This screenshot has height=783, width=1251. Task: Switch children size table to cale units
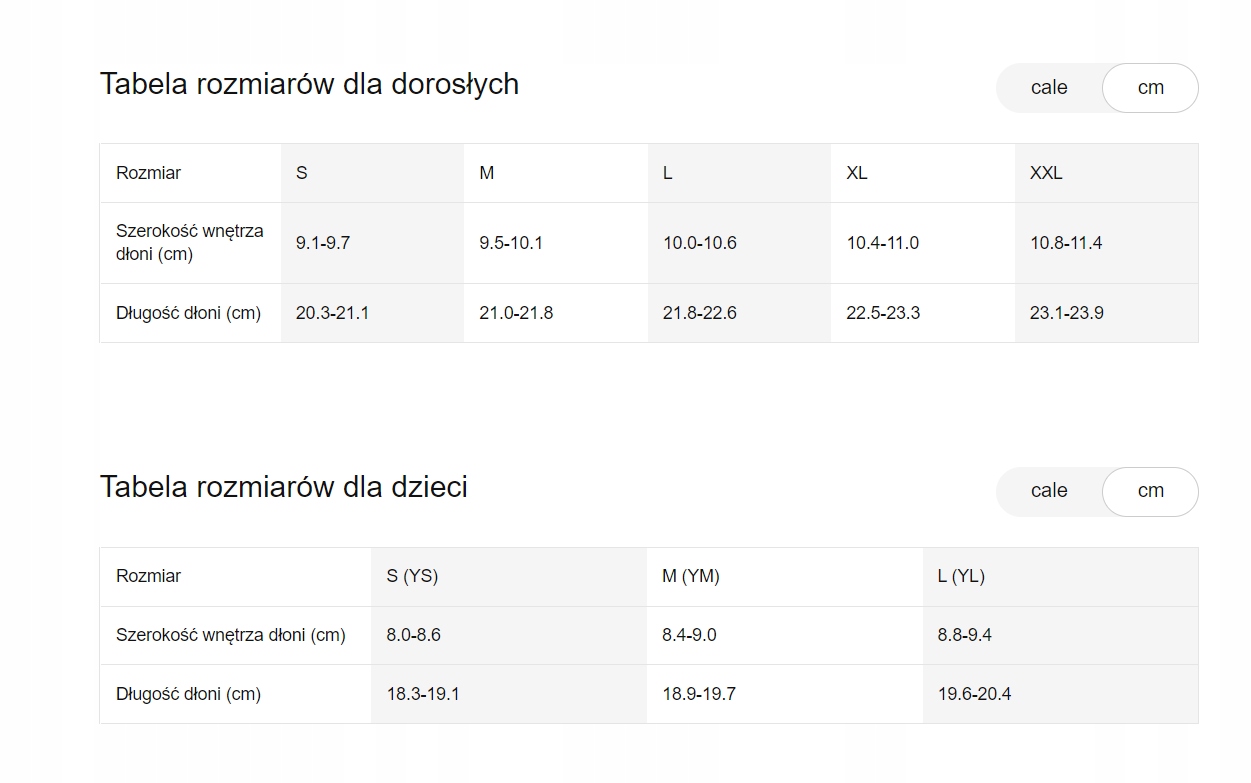(x=1049, y=491)
